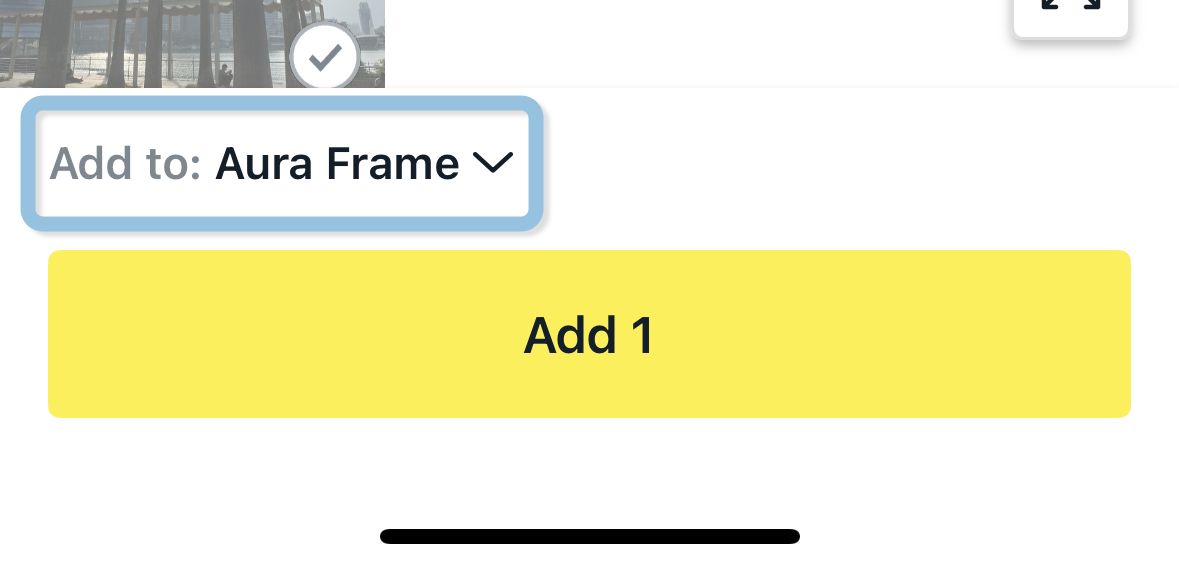Open the palm tree waterfront photo thumbnail
1179x568 pixels.
point(150,42)
